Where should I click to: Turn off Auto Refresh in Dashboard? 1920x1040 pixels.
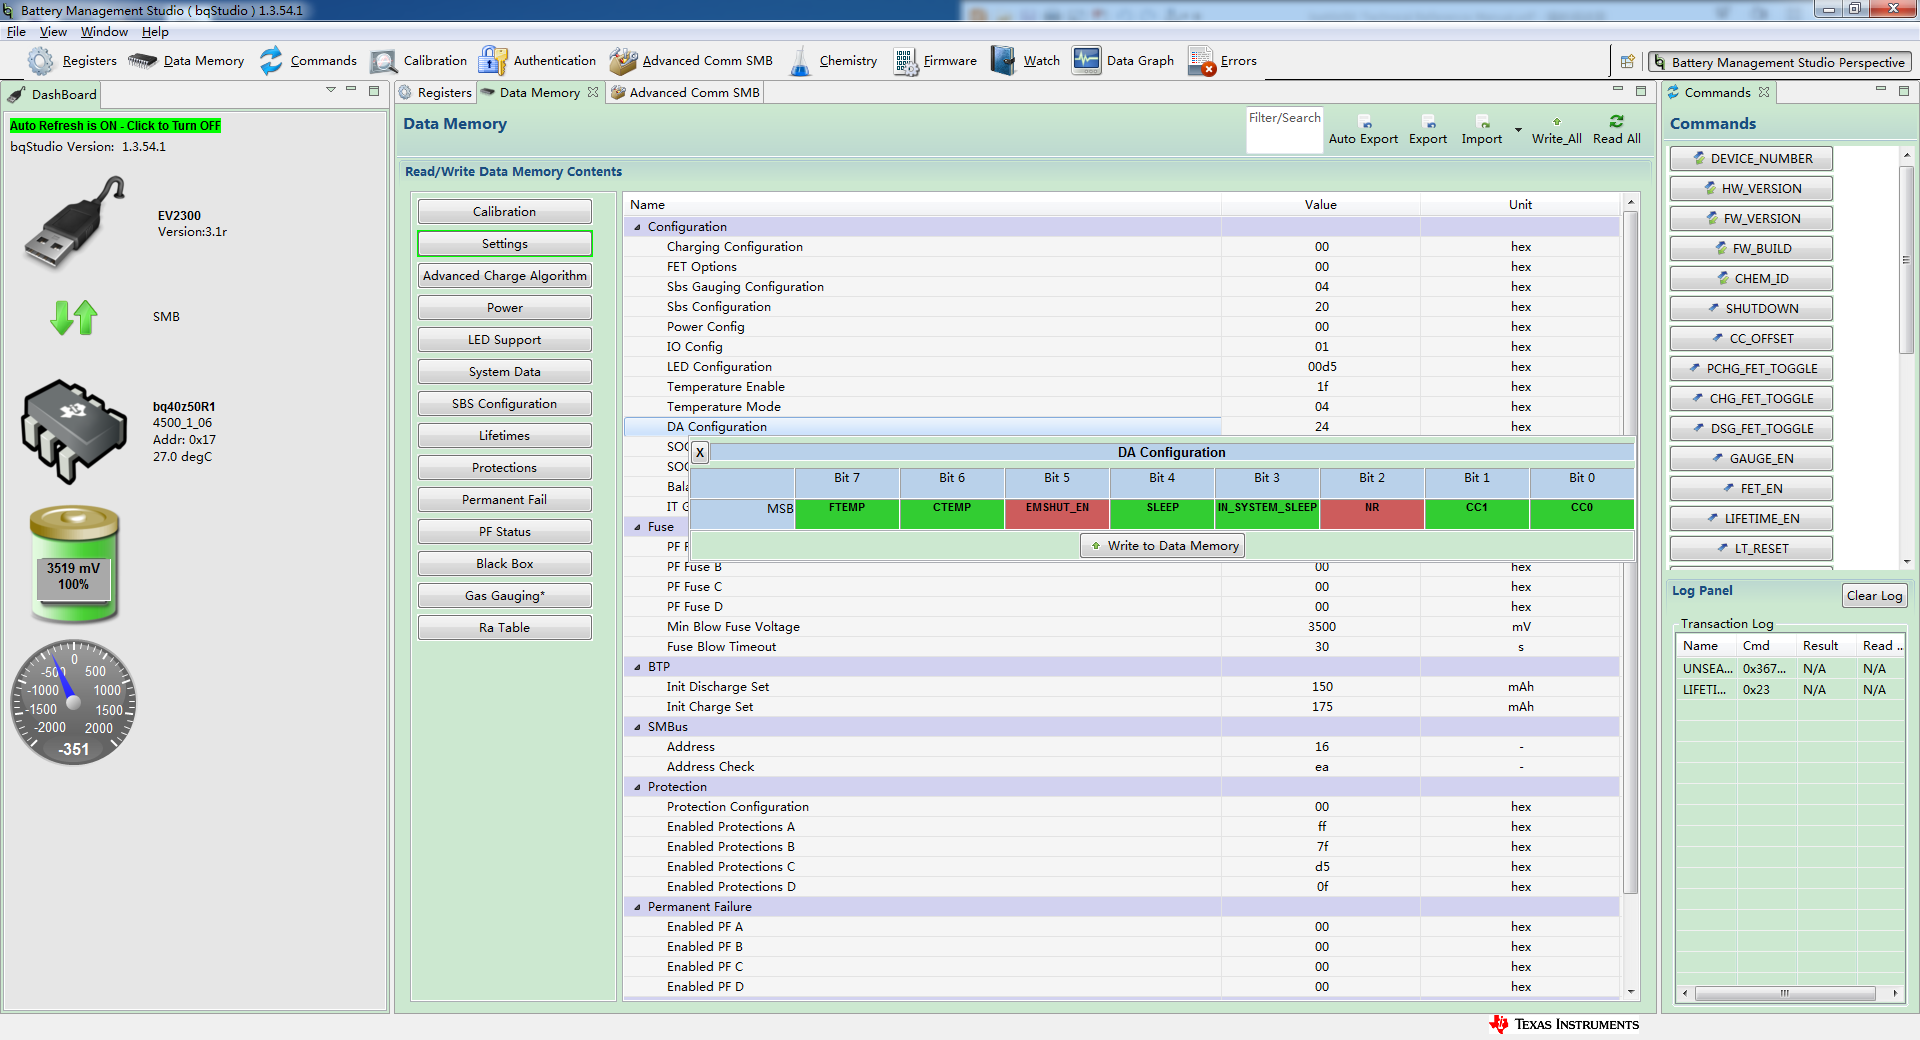click(115, 126)
